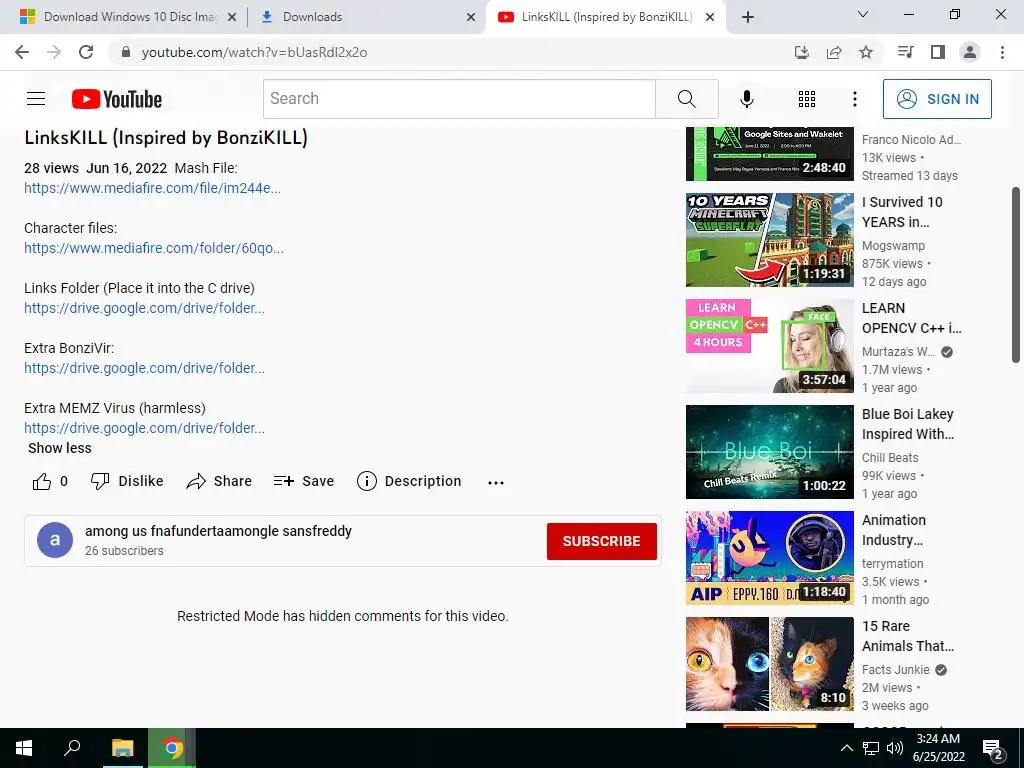This screenshot has height=768, width=1024.
Task: Open the network tray icon
Action: pyautogui.click(x=871, y=748)
